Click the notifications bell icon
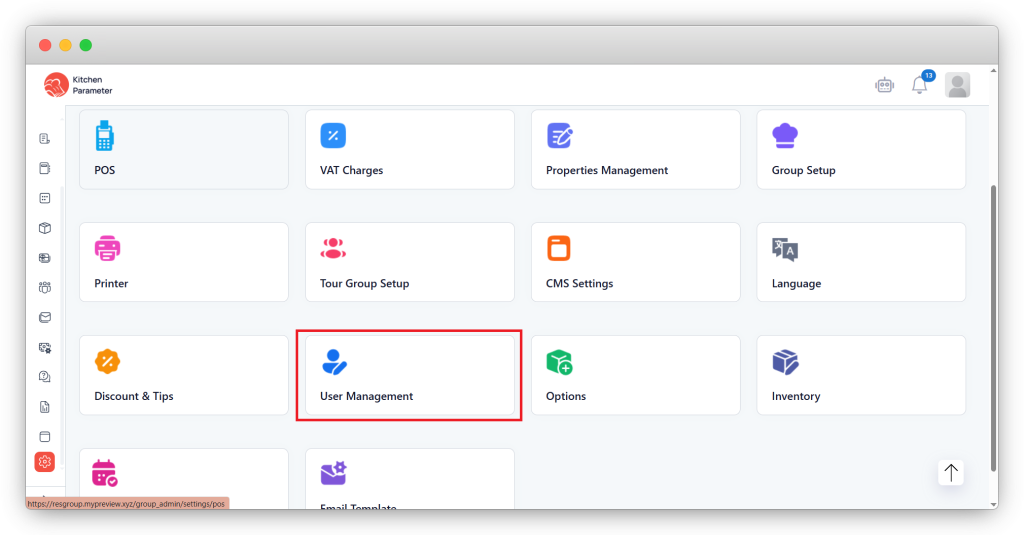 919,86
